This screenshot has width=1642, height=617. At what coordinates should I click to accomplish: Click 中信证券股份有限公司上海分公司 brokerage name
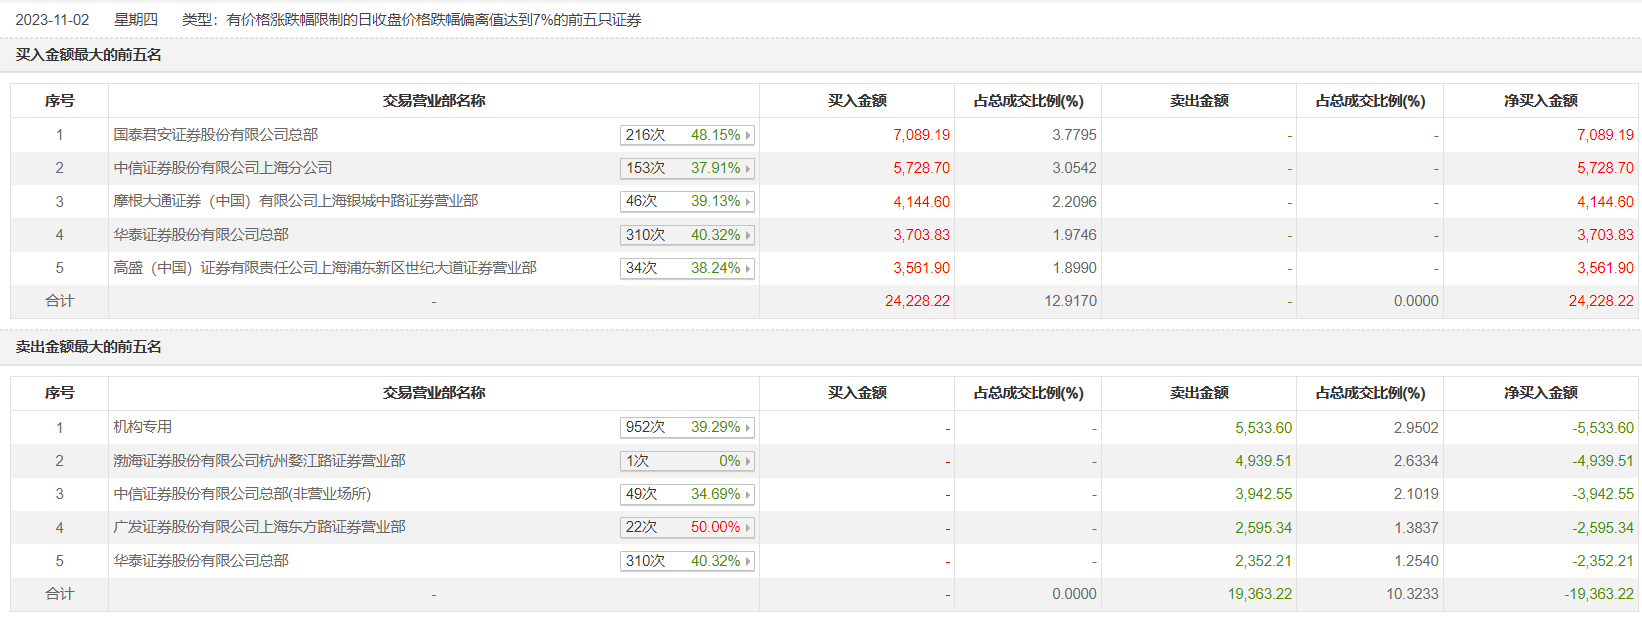(223, 168)
